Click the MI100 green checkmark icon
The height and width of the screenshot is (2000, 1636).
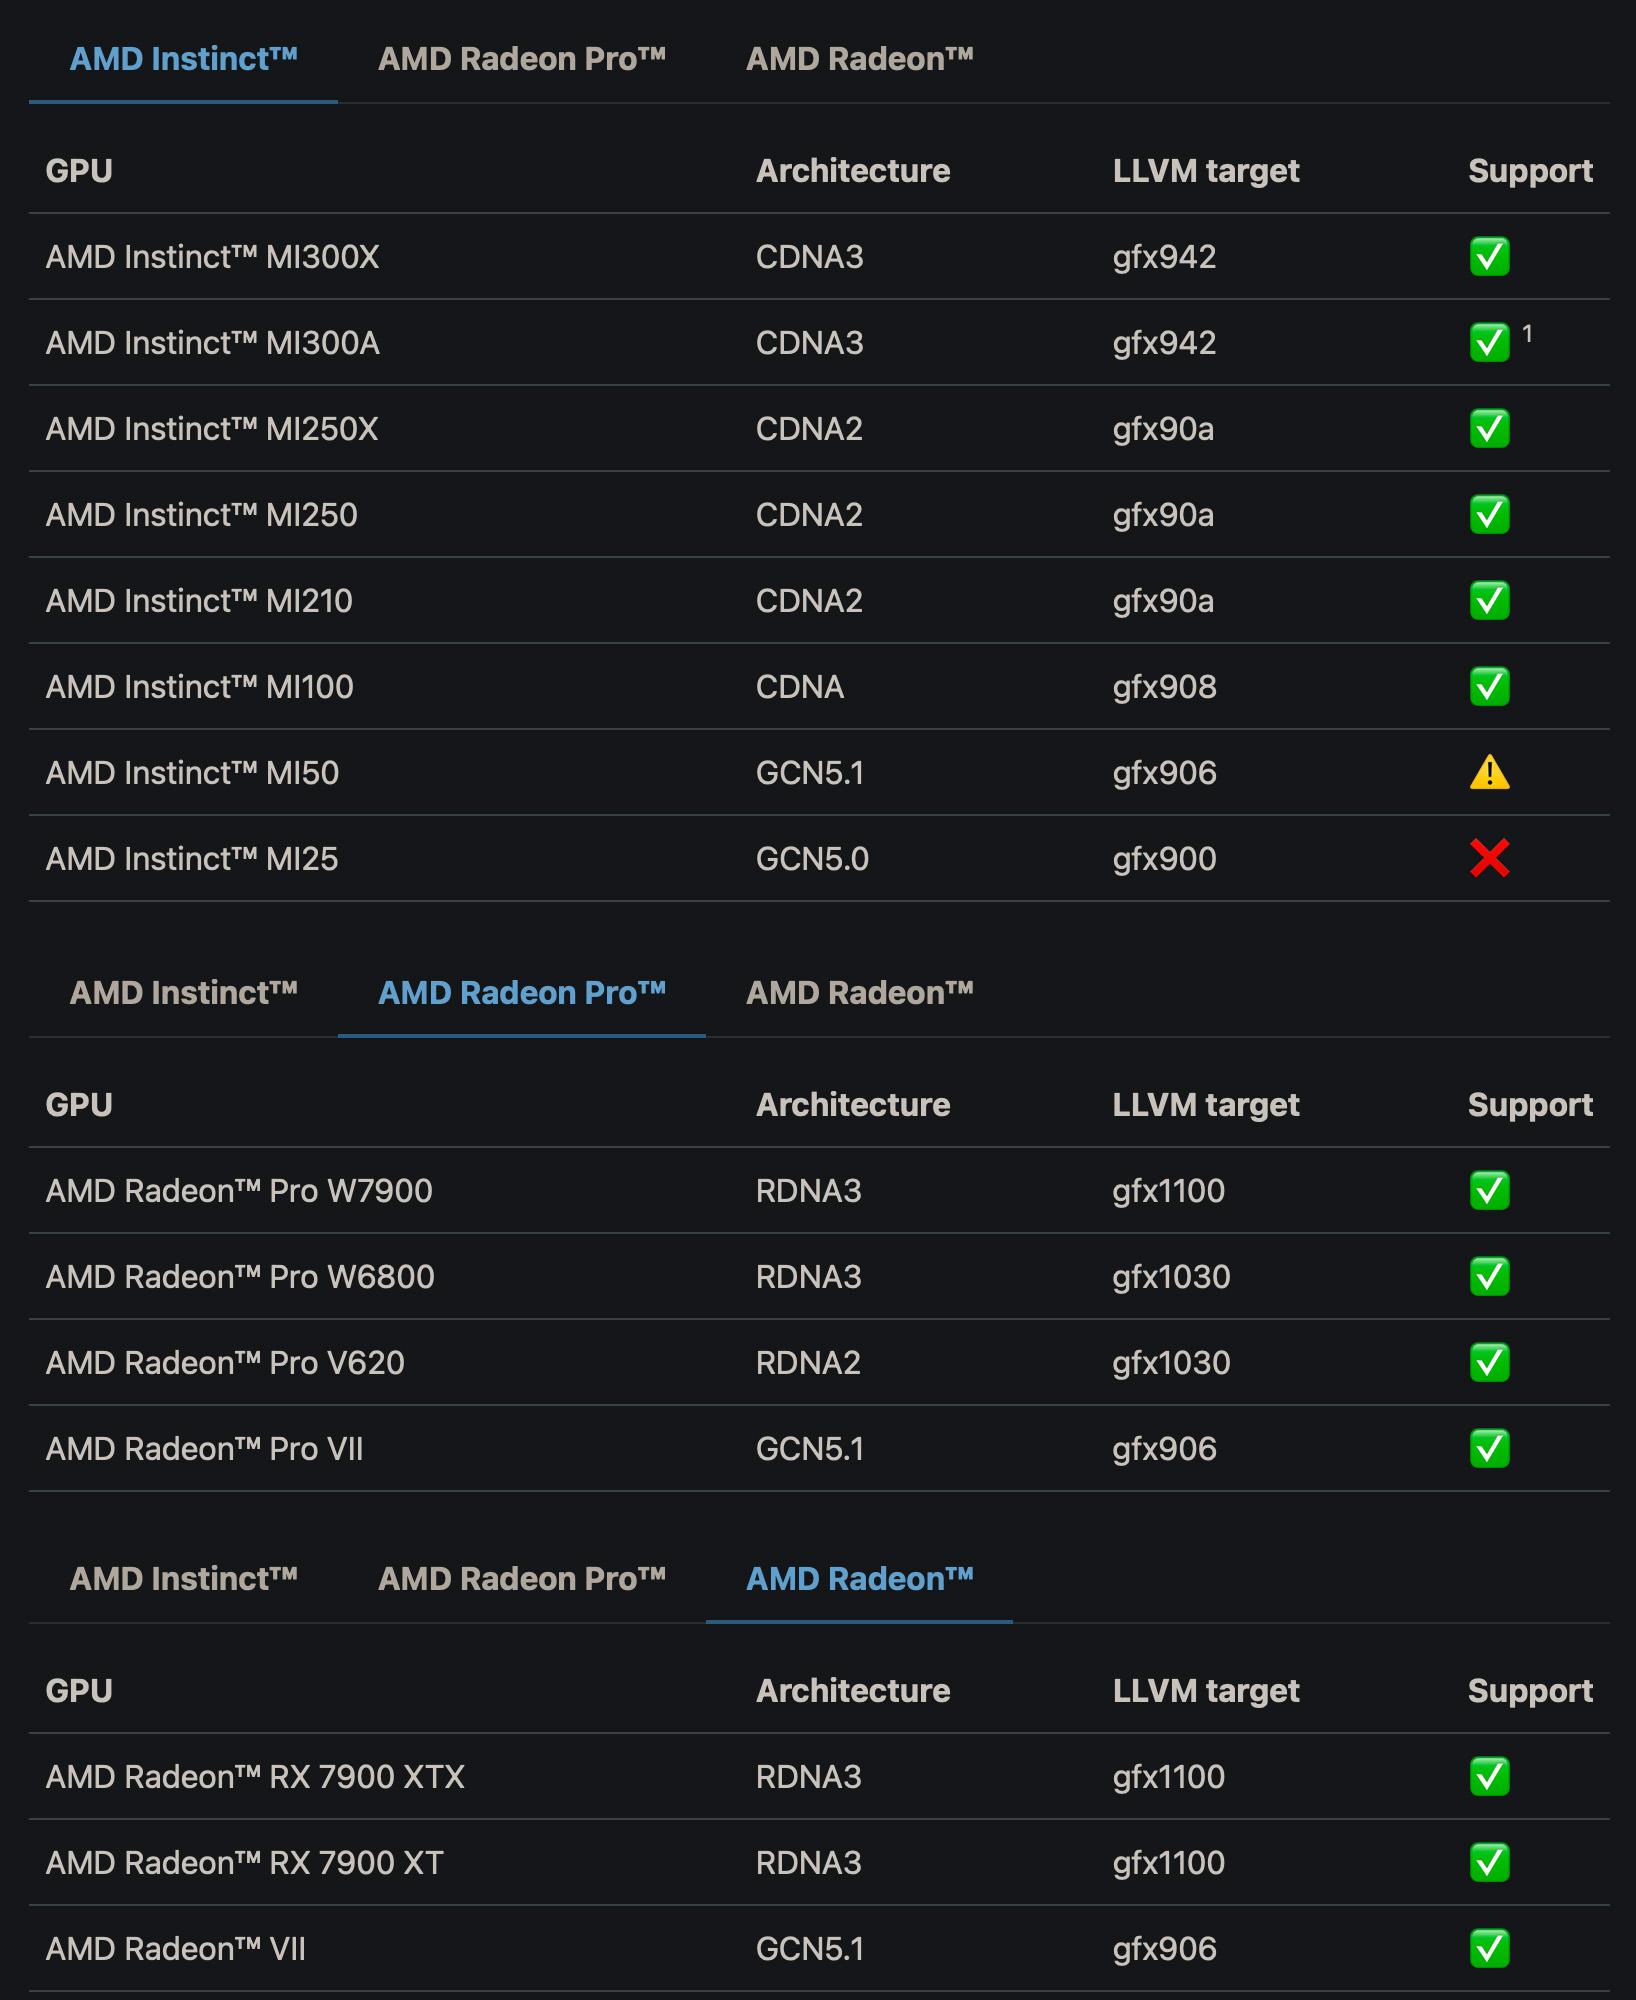(x=1489, y=687)
